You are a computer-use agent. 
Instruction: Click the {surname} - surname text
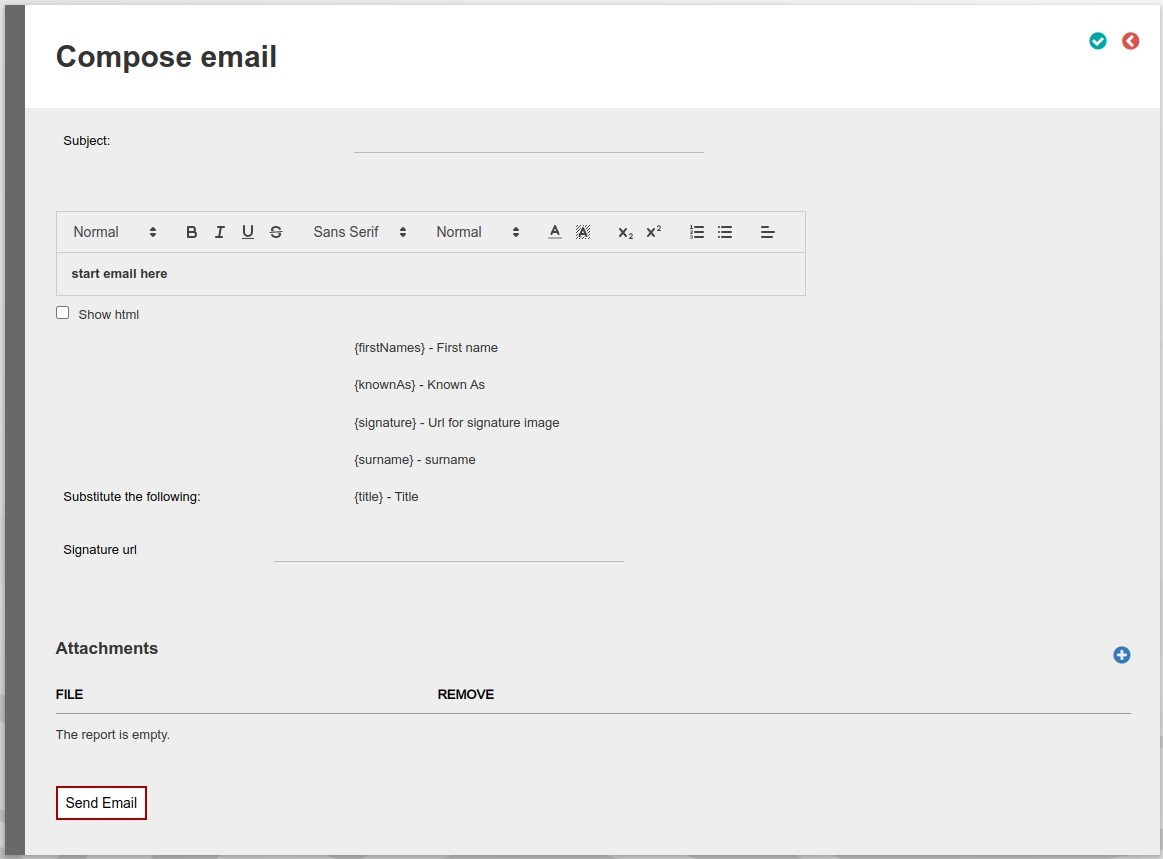tap(415, 460)
